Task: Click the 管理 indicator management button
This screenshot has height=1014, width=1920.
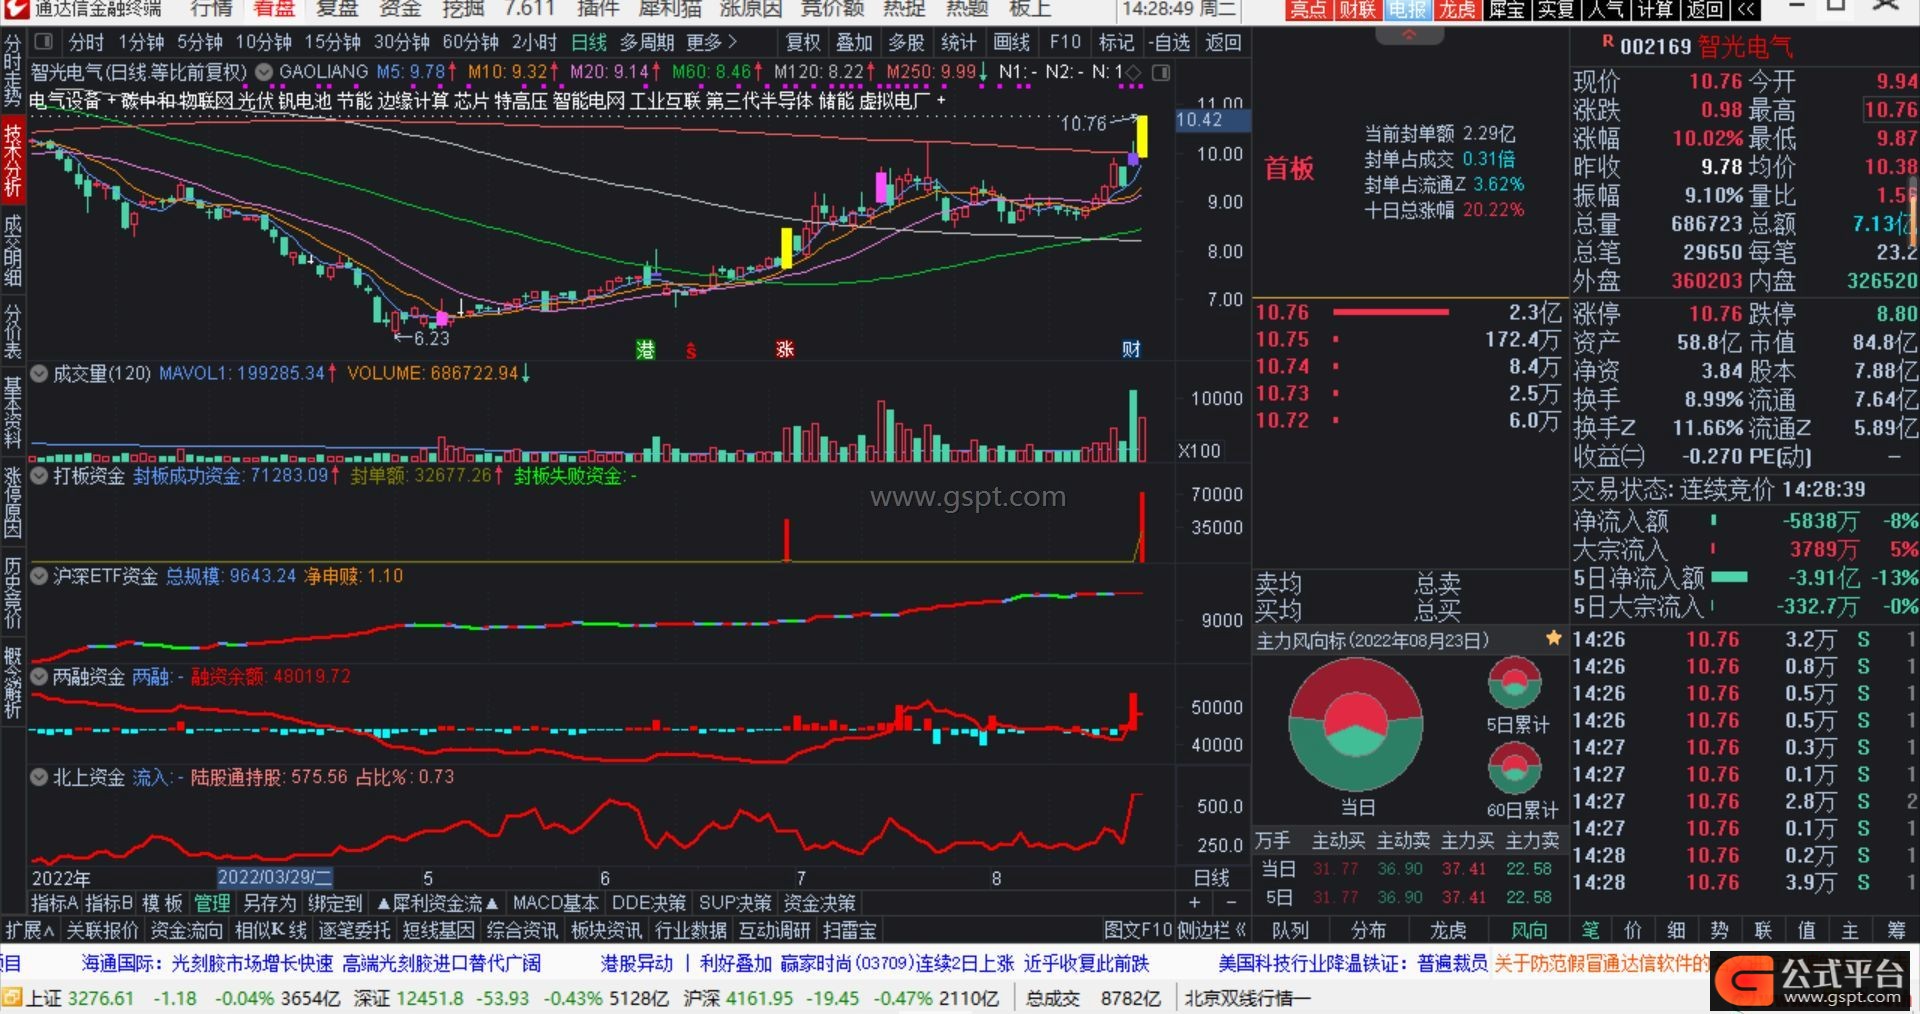Action: [x=212, y=903]
